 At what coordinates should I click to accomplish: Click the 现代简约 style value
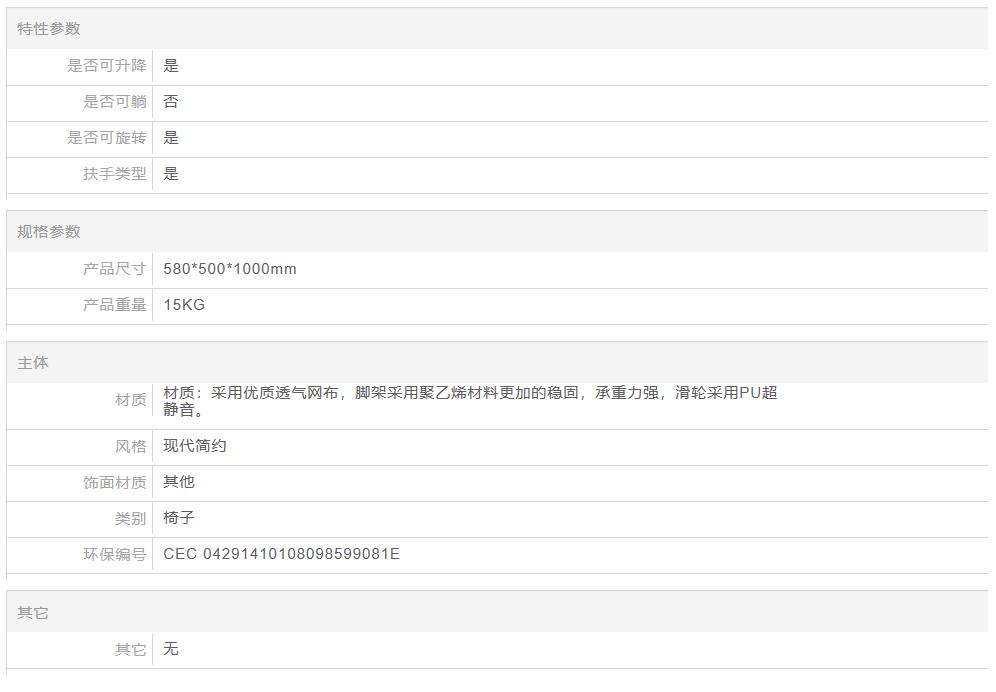(x=195, y=446)
